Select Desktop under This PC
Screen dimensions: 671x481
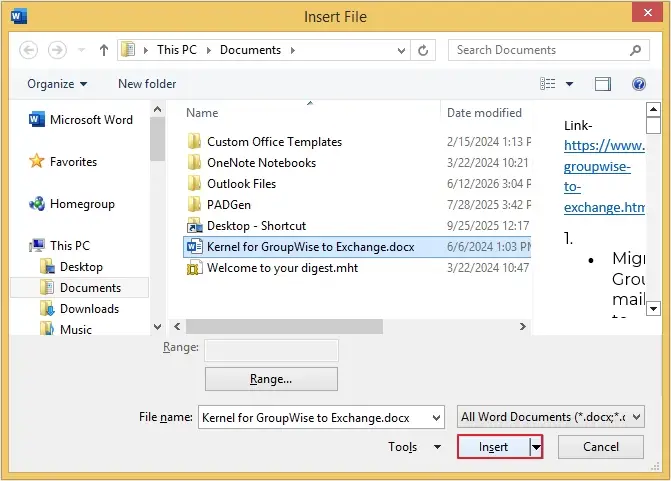(71, 267)
